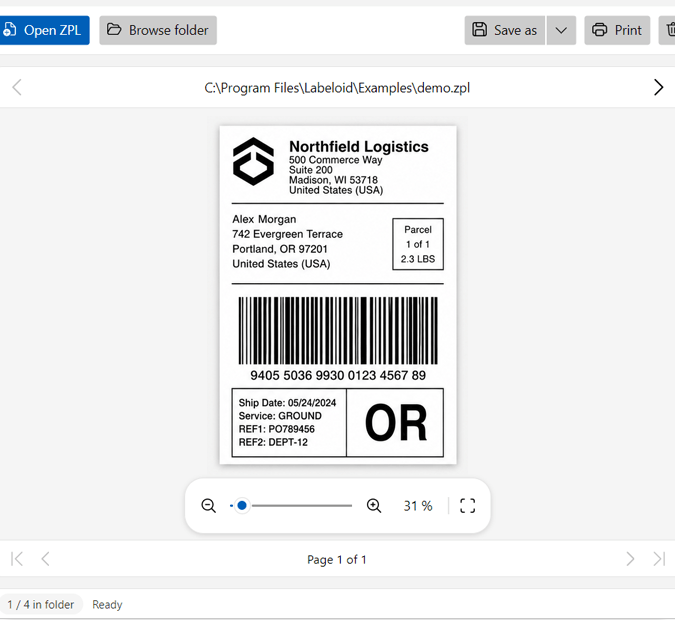
Task: Click the Alex Morgan recipient name
Action: tap(264, 219)
